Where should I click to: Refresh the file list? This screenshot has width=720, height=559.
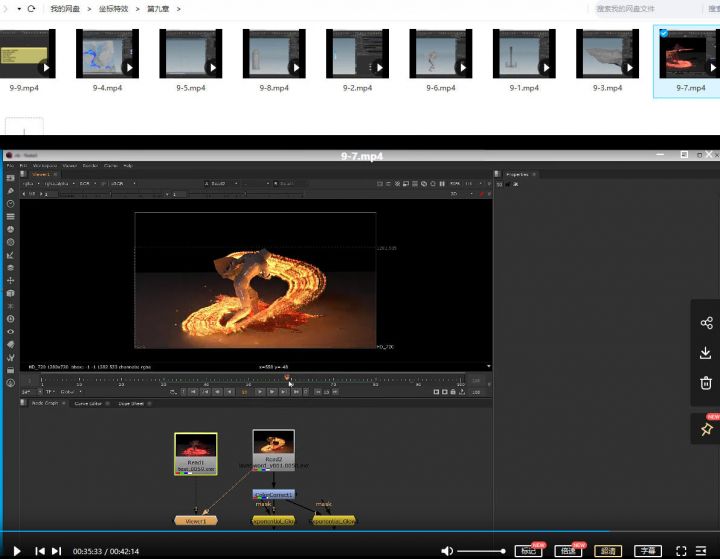[31, 9]
